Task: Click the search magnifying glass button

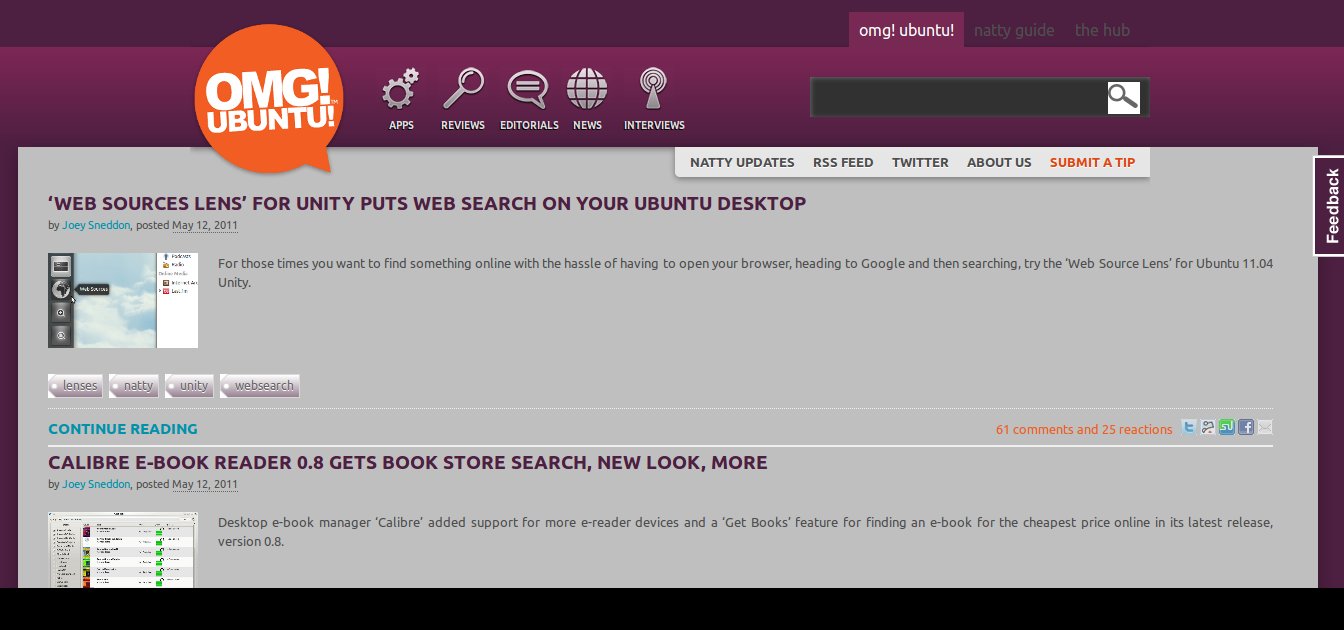Action: (1123, 97)
